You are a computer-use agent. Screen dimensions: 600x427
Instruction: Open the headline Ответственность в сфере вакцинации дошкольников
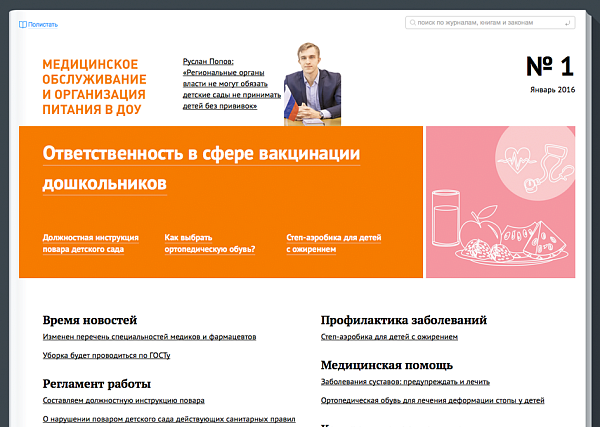tap(201, 168)
